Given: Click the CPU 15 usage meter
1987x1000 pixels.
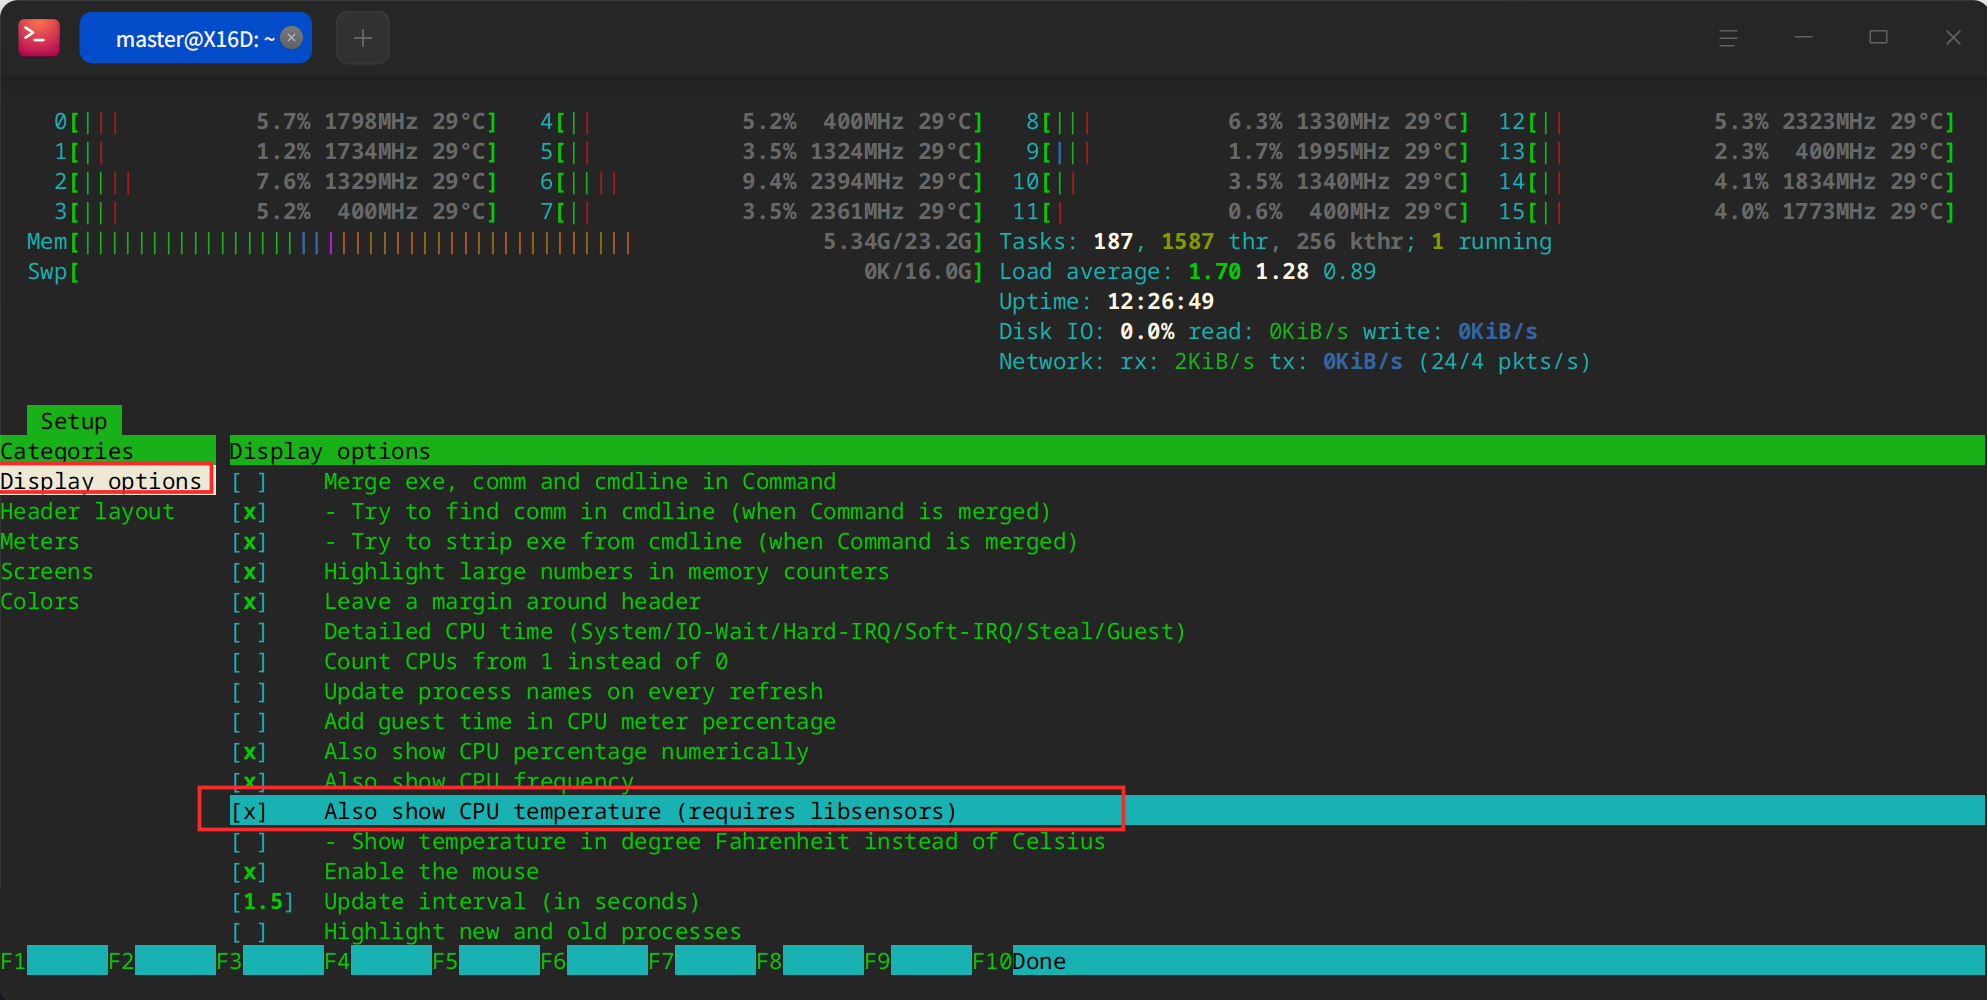Looking at the screenshot, I should [1726, 211].
